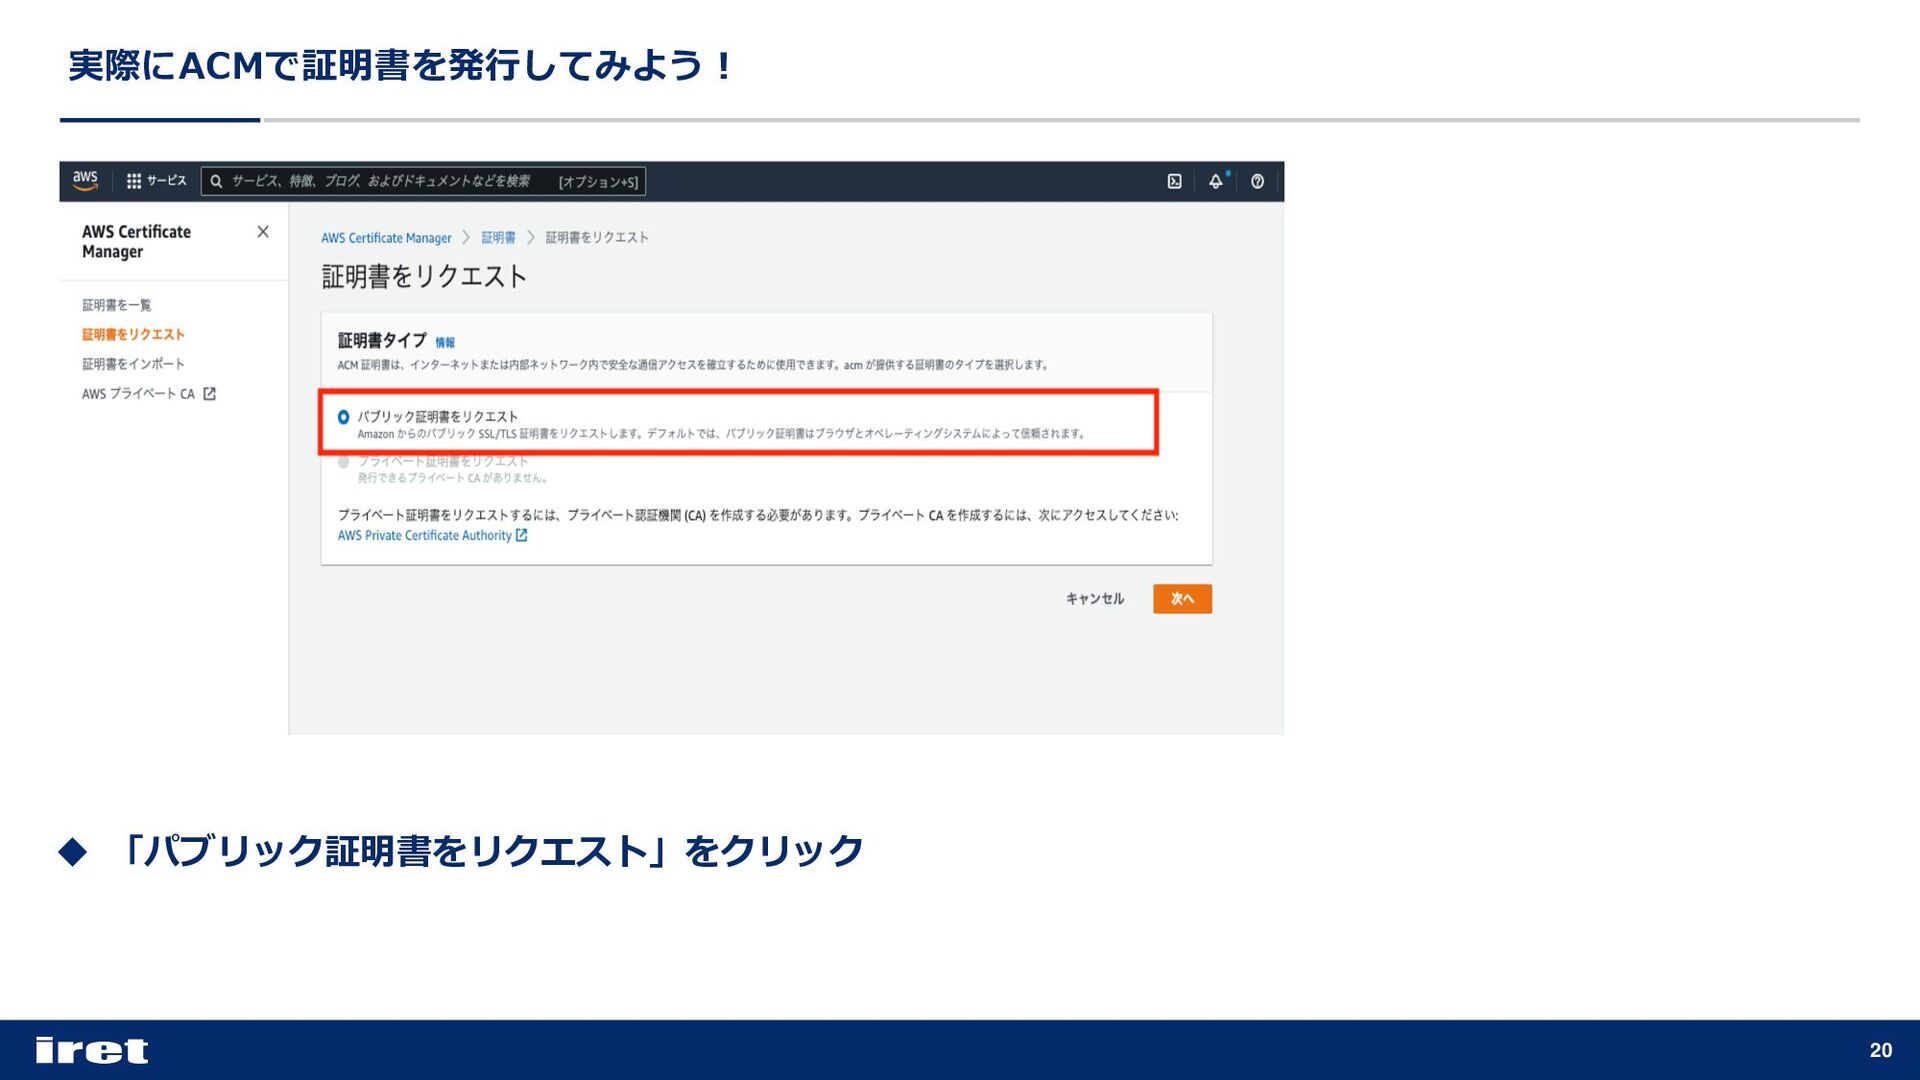Image resolution: width=1920 pixels, height=1080 pixels.
Task: Open the CloudShell terminal icon
Action: (x=1174, y=181)
